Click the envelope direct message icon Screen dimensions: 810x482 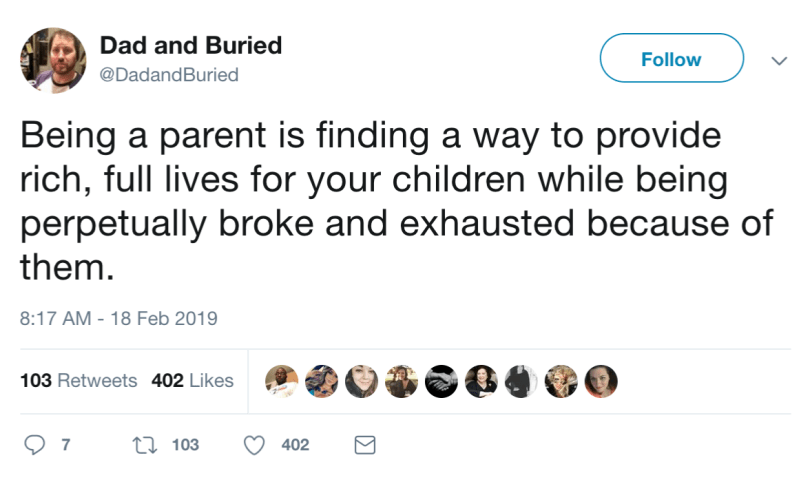pos(365,445)
